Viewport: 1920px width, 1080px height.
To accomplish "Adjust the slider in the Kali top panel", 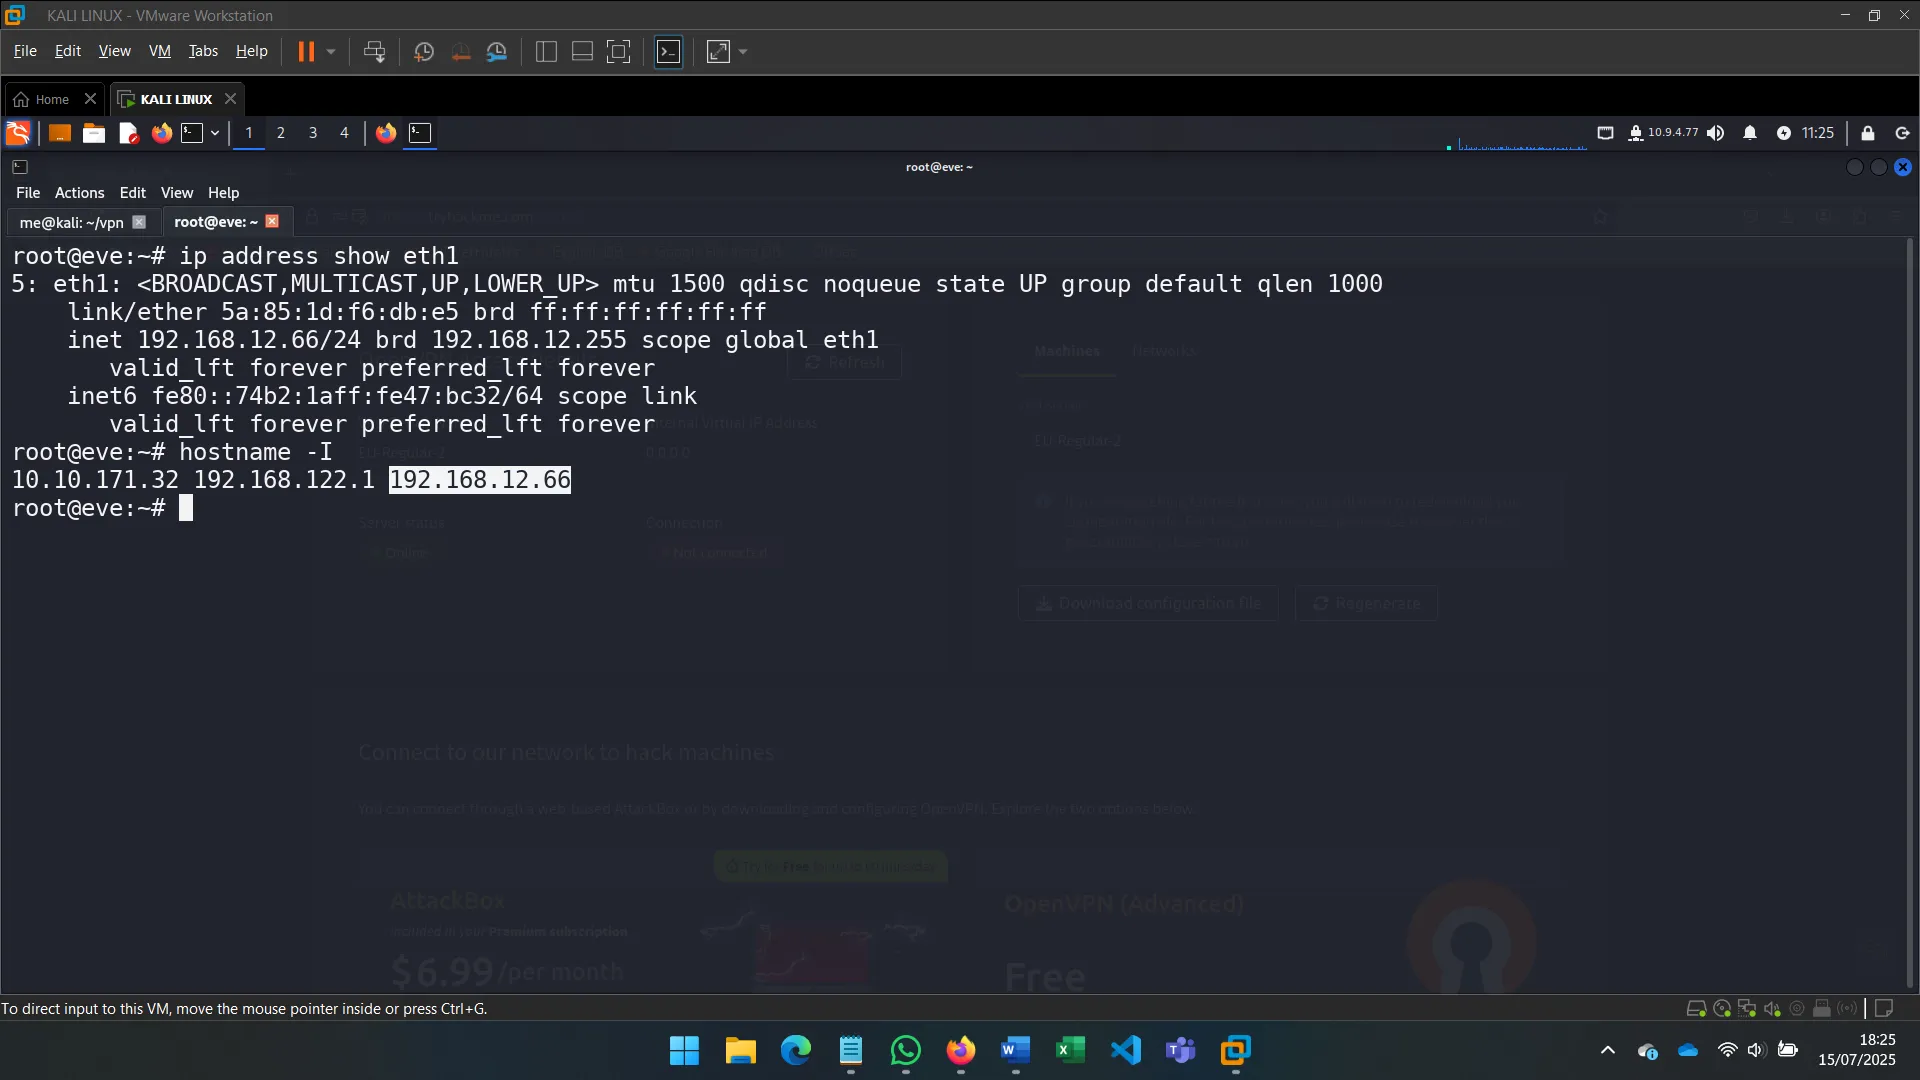I will tap(1520, 144).
